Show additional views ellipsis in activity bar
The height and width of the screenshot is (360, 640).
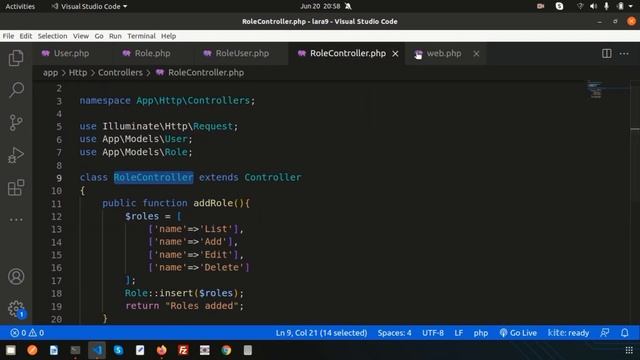(x=16, y=220)
